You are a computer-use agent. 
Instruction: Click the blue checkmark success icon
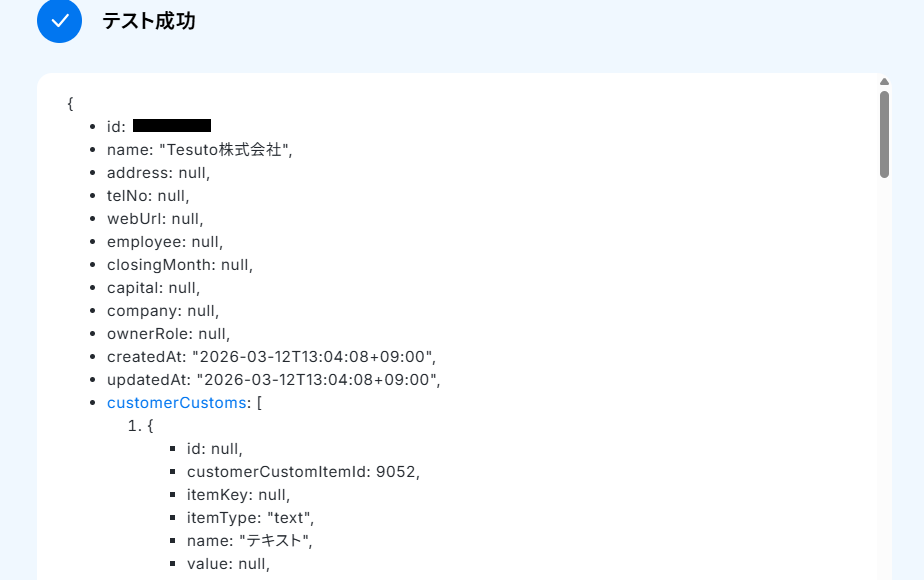60,21
